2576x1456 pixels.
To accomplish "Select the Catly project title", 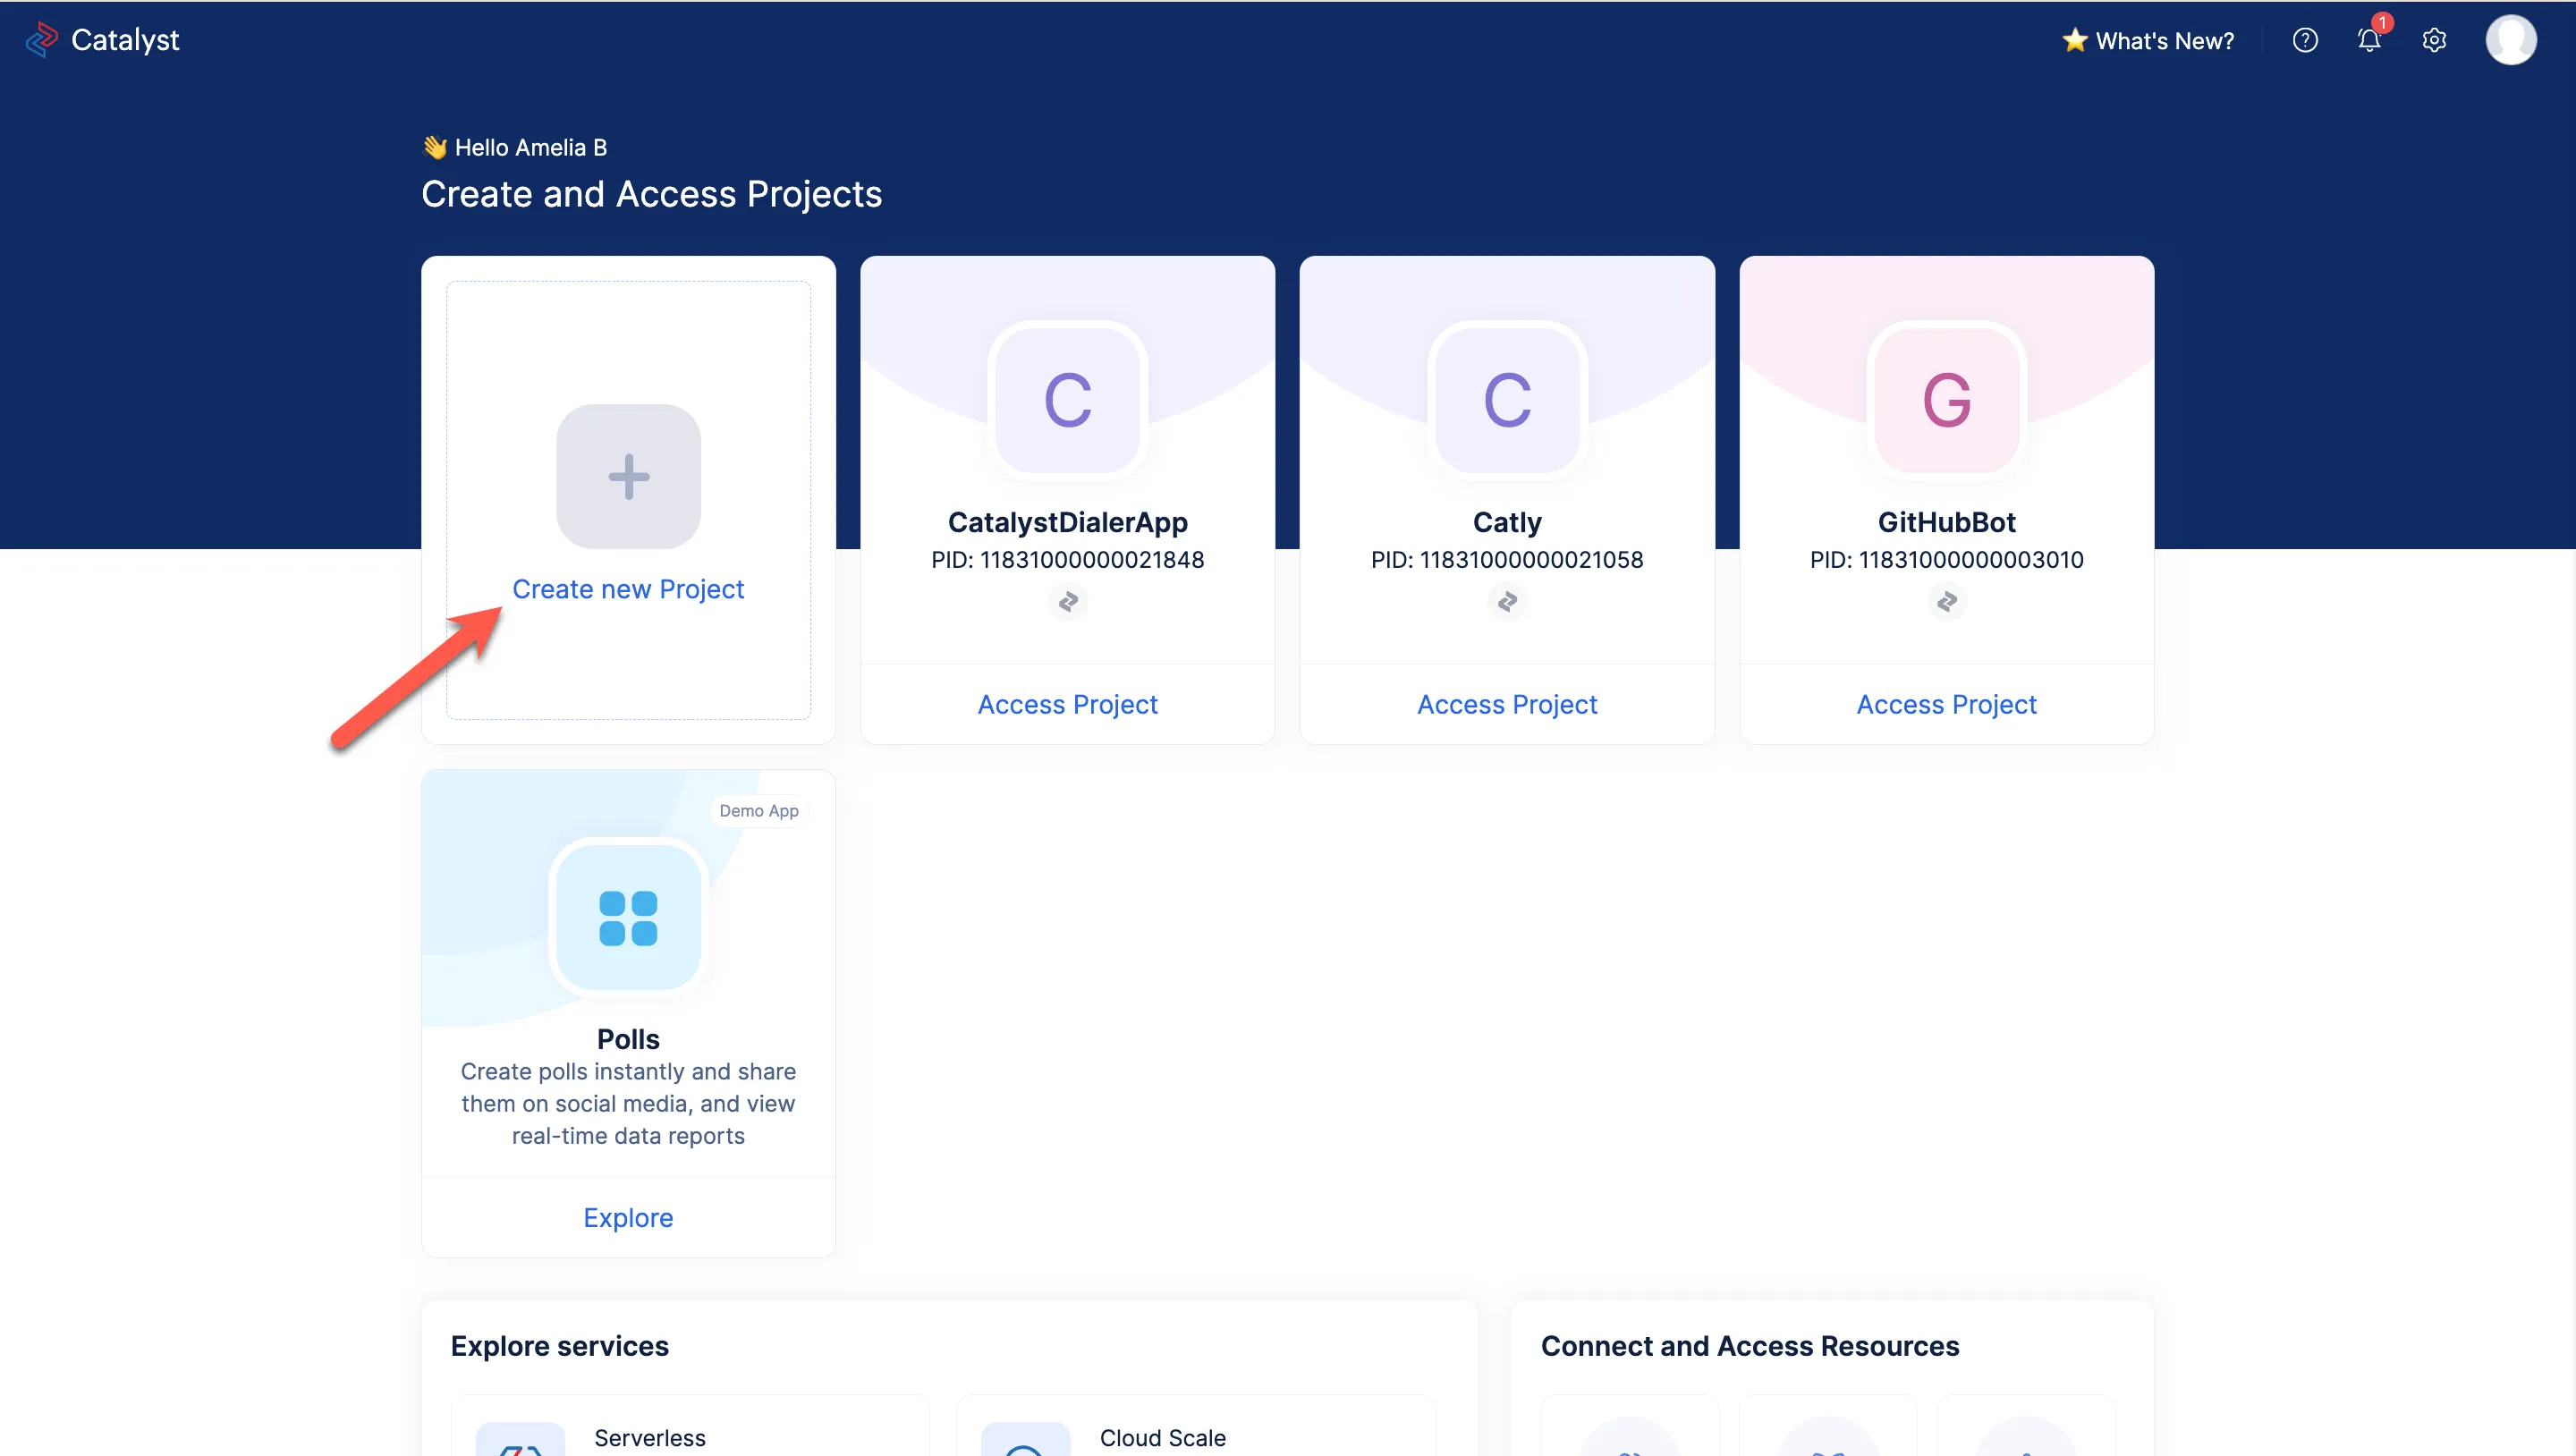I will pos(1507,522).
